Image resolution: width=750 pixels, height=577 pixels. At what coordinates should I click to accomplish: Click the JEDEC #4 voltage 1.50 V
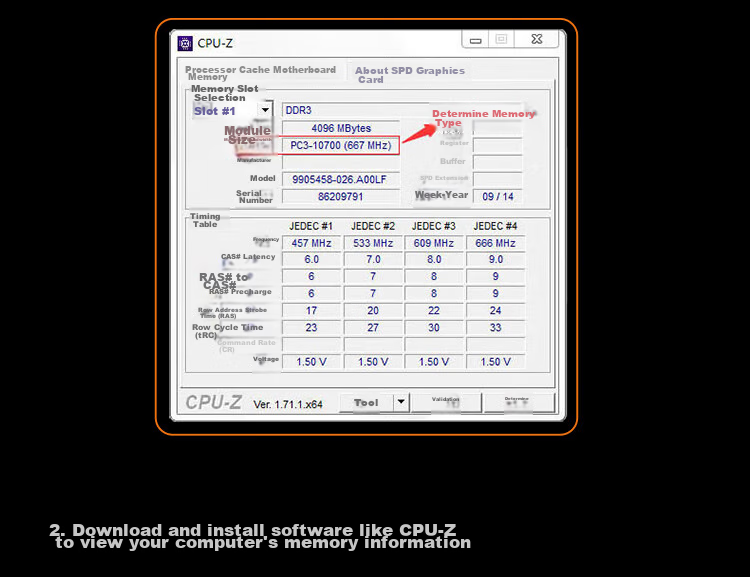496,362
